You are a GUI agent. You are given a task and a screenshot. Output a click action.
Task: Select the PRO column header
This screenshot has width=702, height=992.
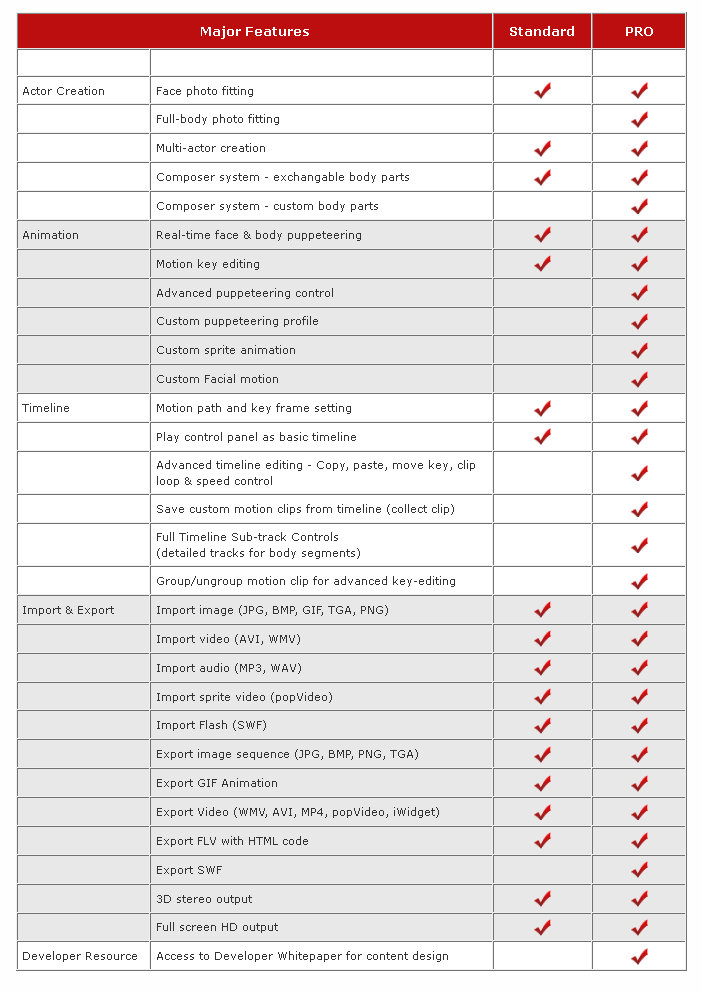click(639, 32)
